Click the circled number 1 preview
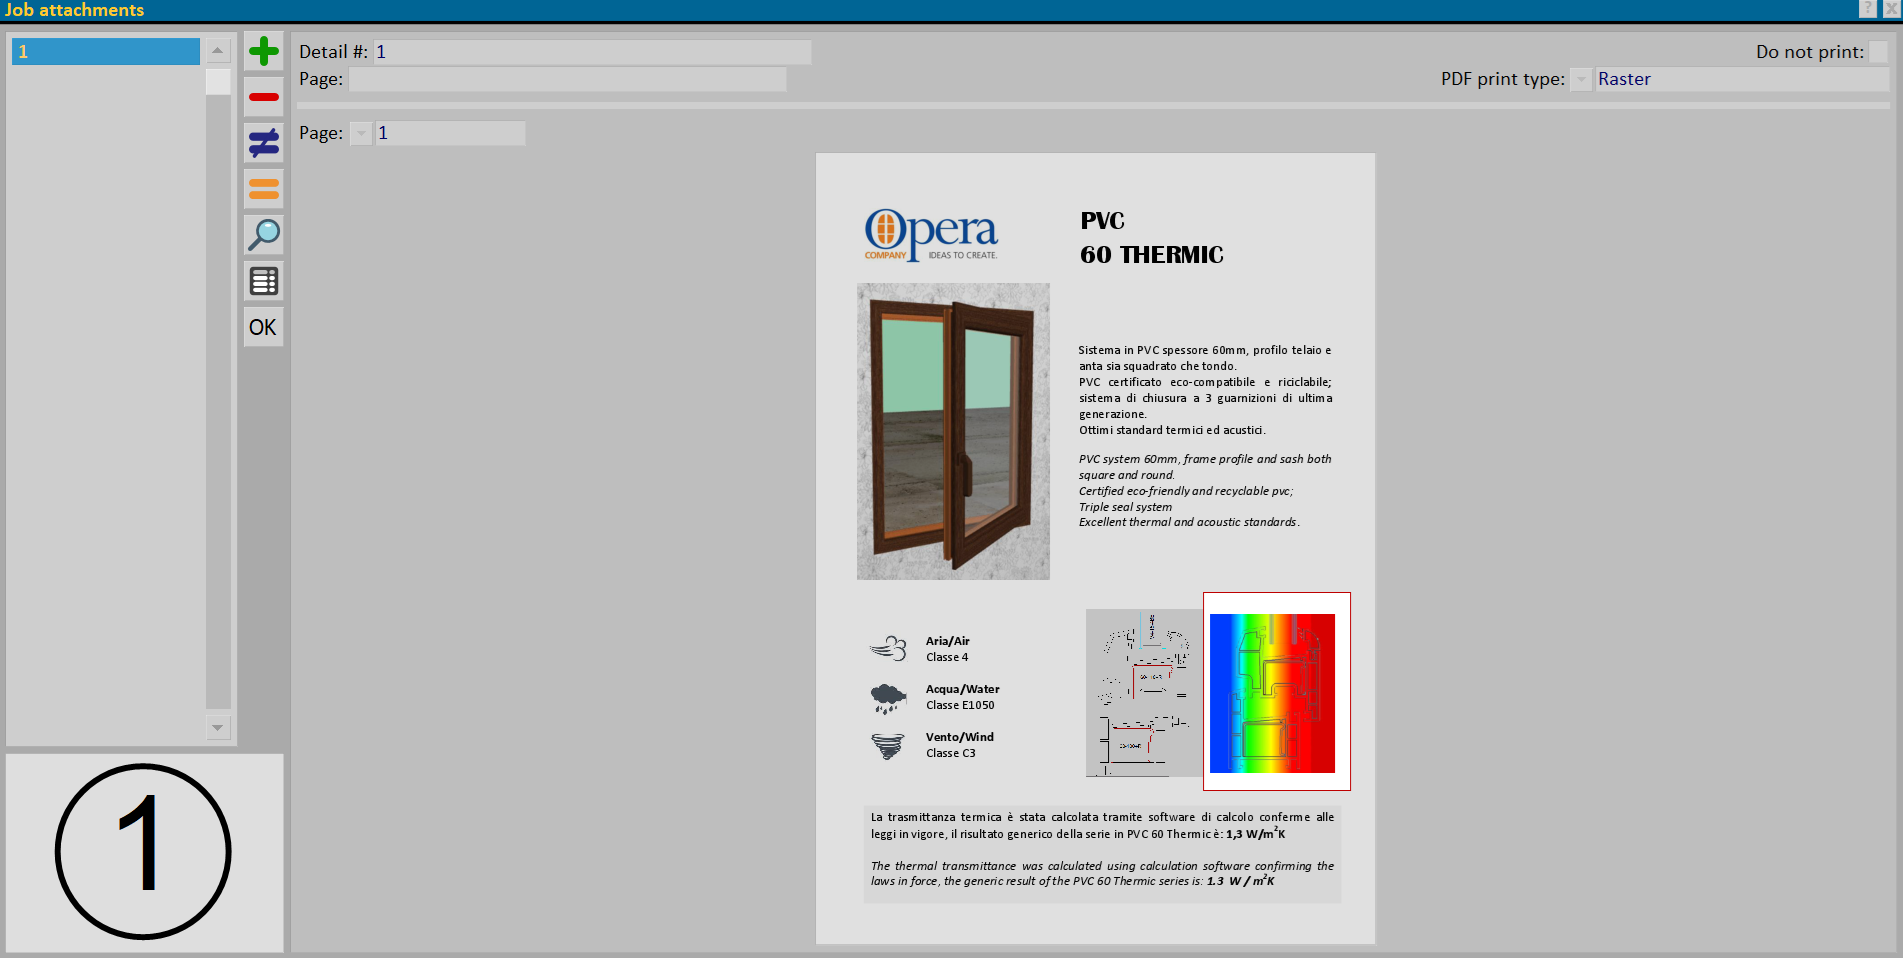Viewport: 1903px width, 958px height. click(144, 852)
